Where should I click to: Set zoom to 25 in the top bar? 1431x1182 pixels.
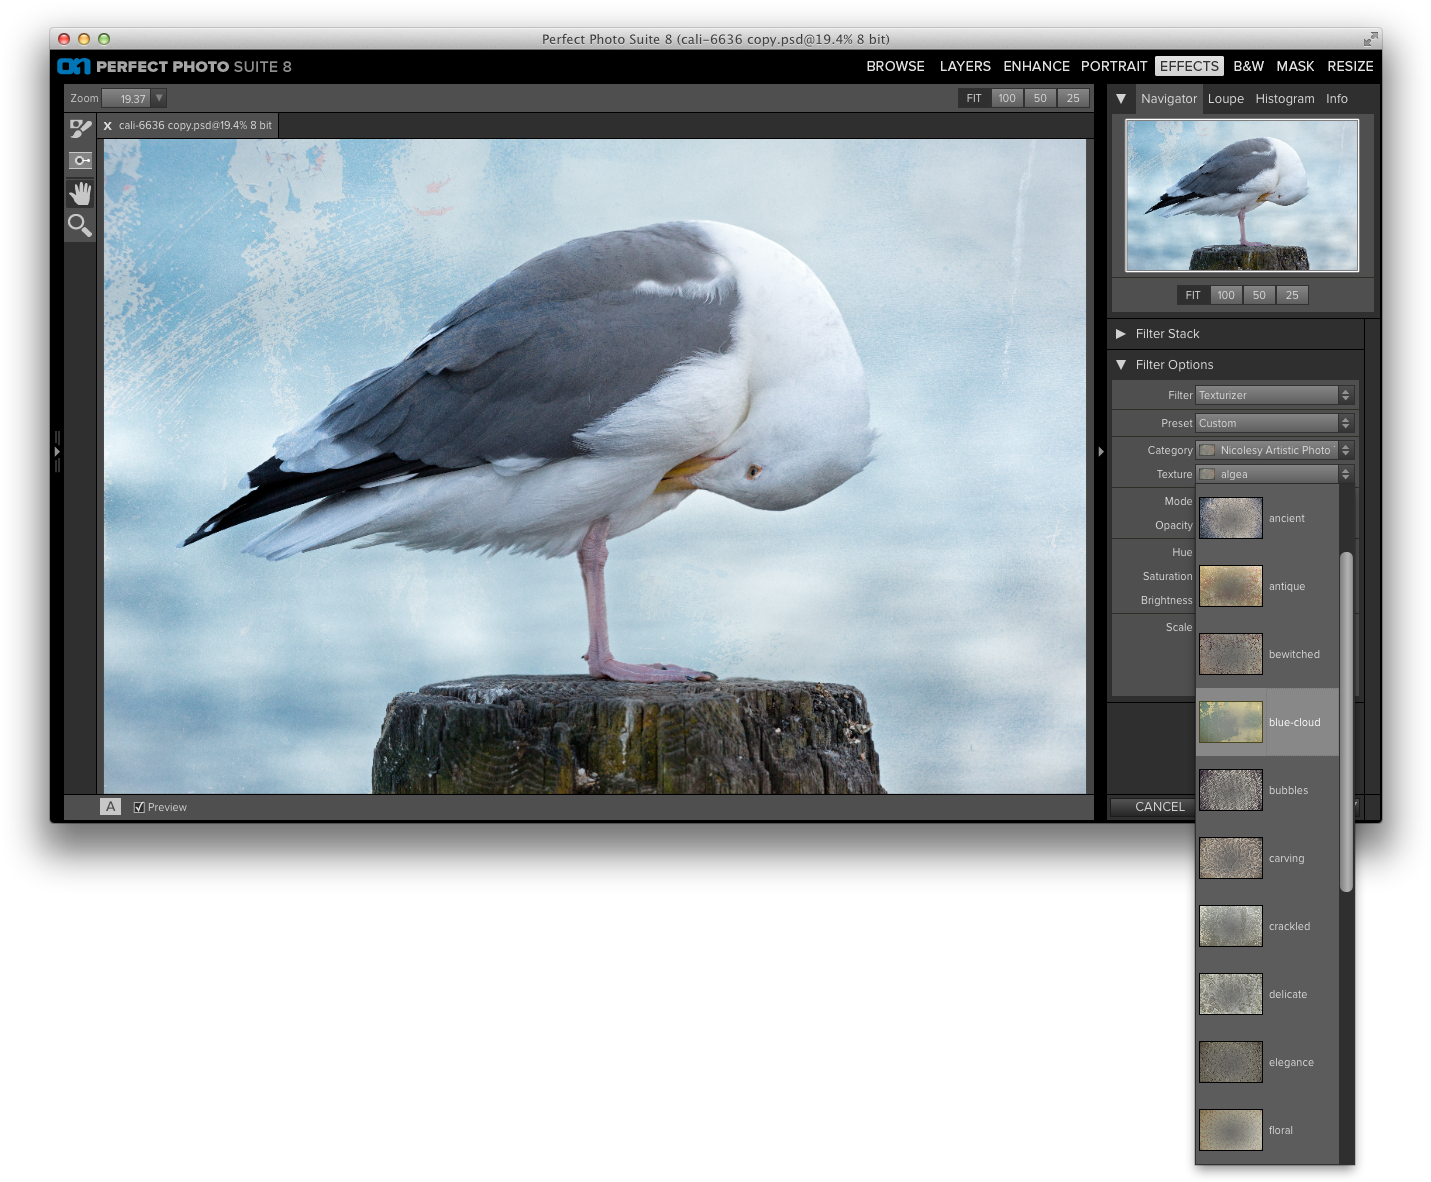(1073, 98)
